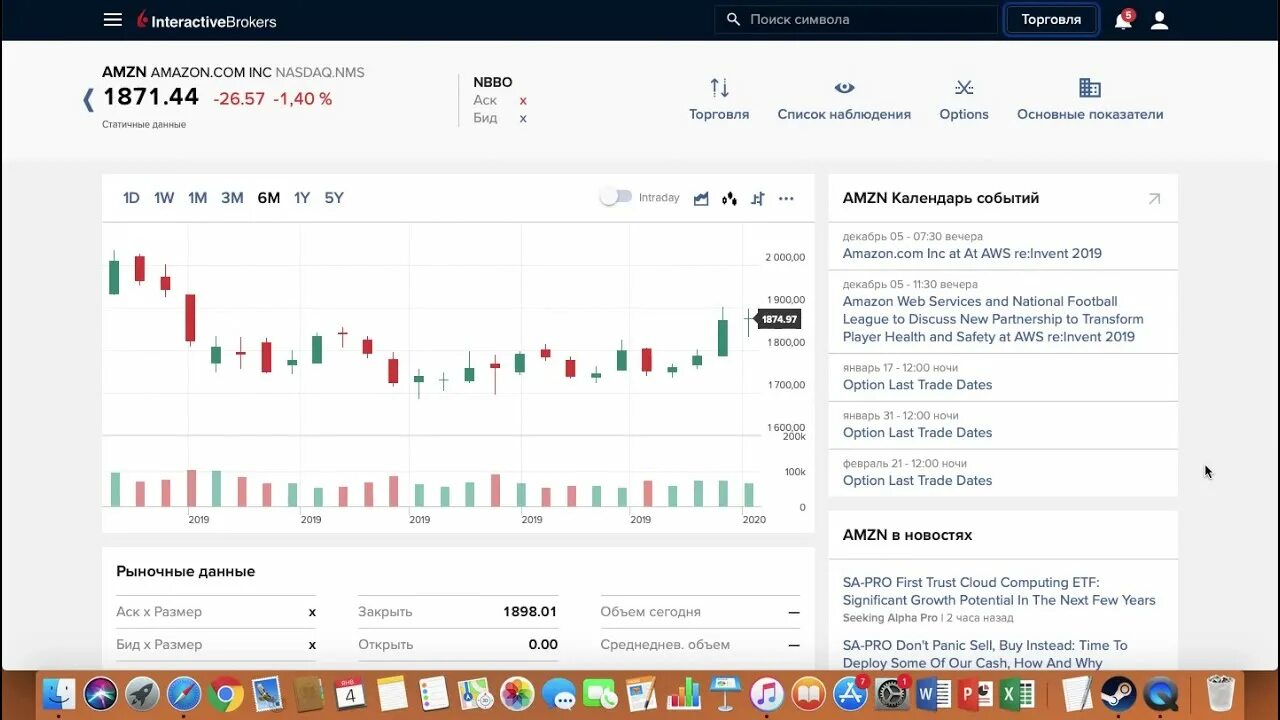The height and width of the screenshot is (720, 1280).
Task: Open the notifications bell icon
Action: tap(1121, 19)
